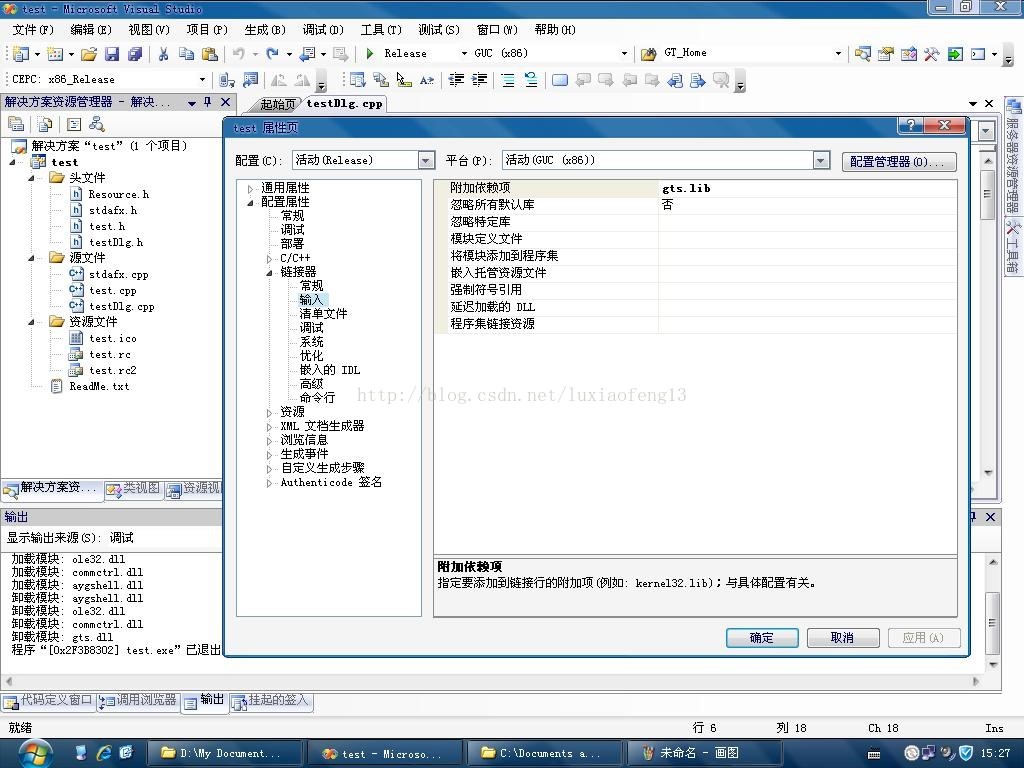Click the Redo arrow icon
This screenshot has height=768, width=1024.
[272, 54]
